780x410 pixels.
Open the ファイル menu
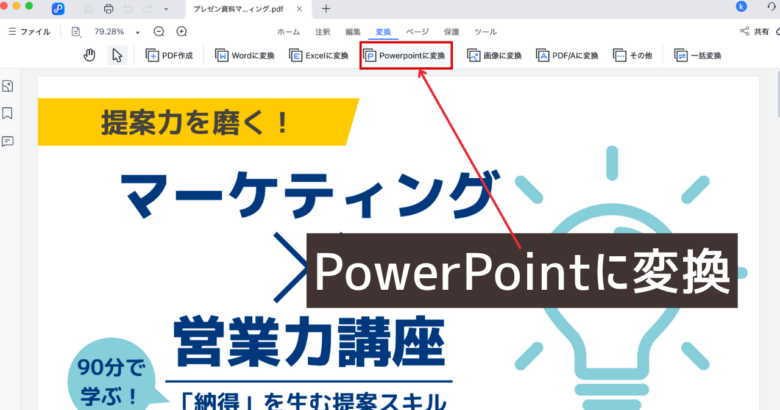pyautogui.click(x=28, y=32)
